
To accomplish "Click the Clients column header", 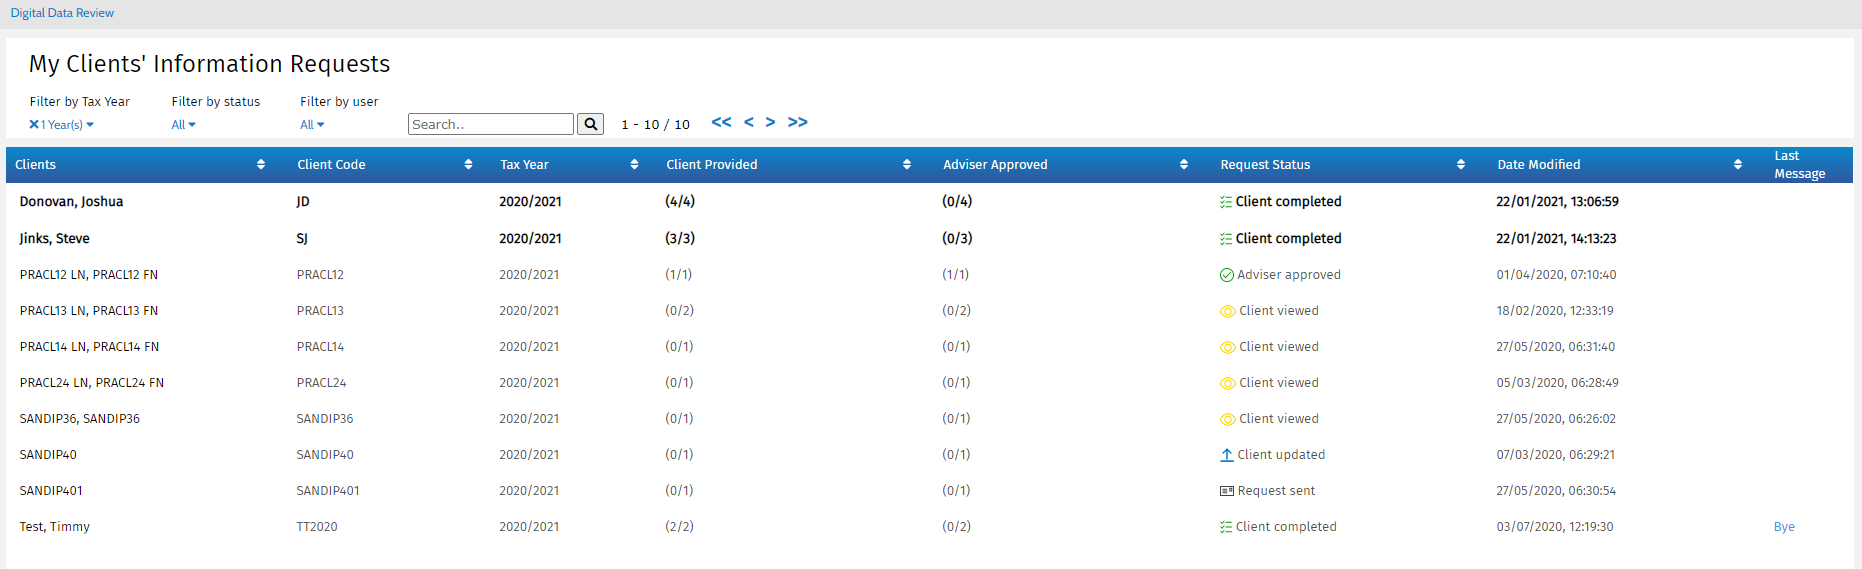I will coord(36,165).
